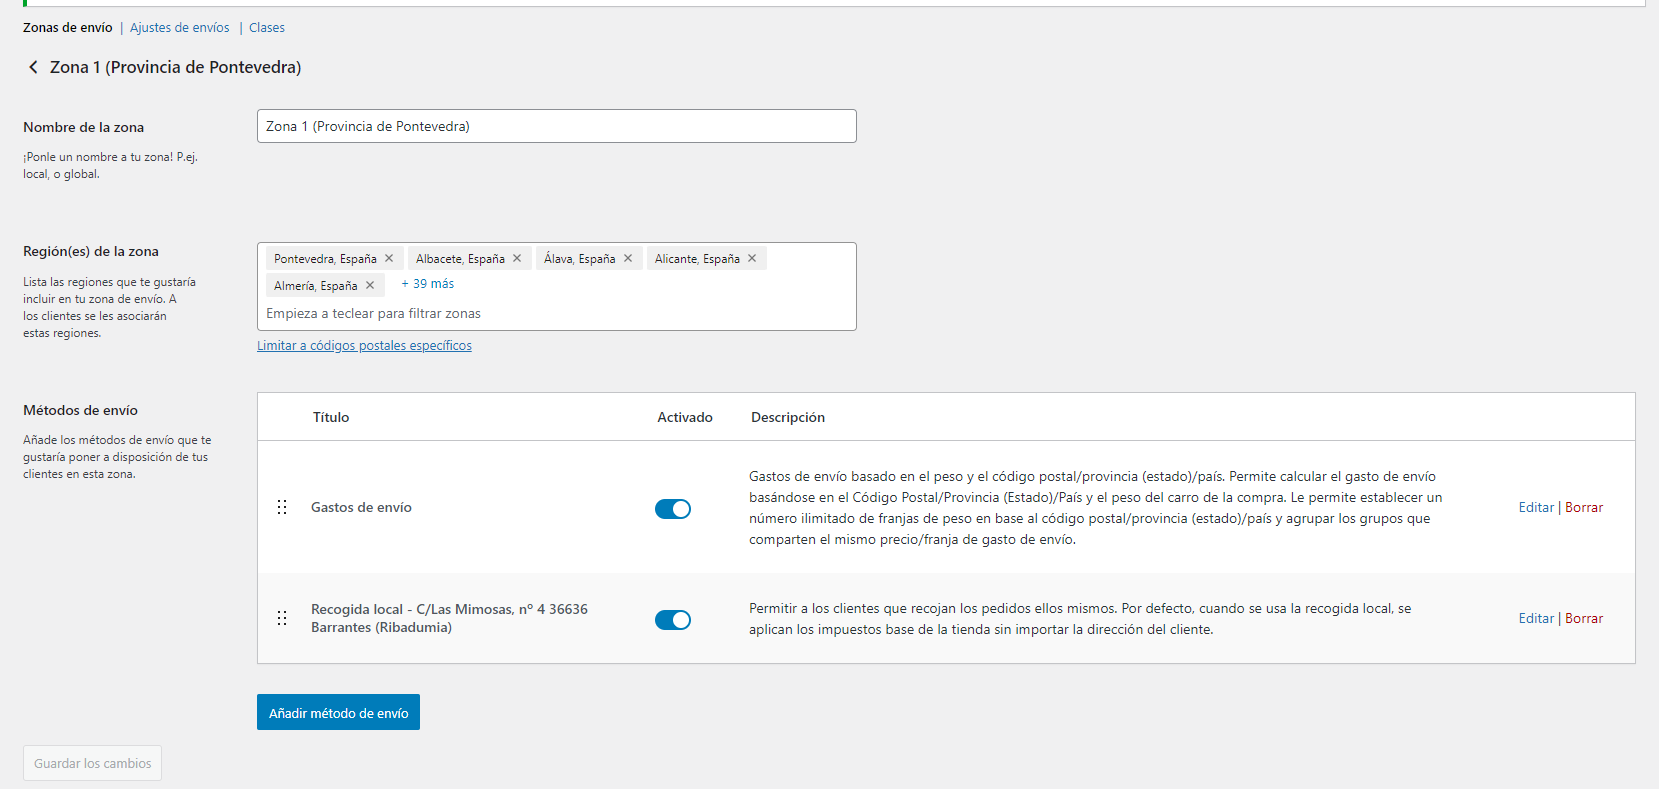Click Añadir método de envío button
The image size is (1659, 789).
[338, 713]
